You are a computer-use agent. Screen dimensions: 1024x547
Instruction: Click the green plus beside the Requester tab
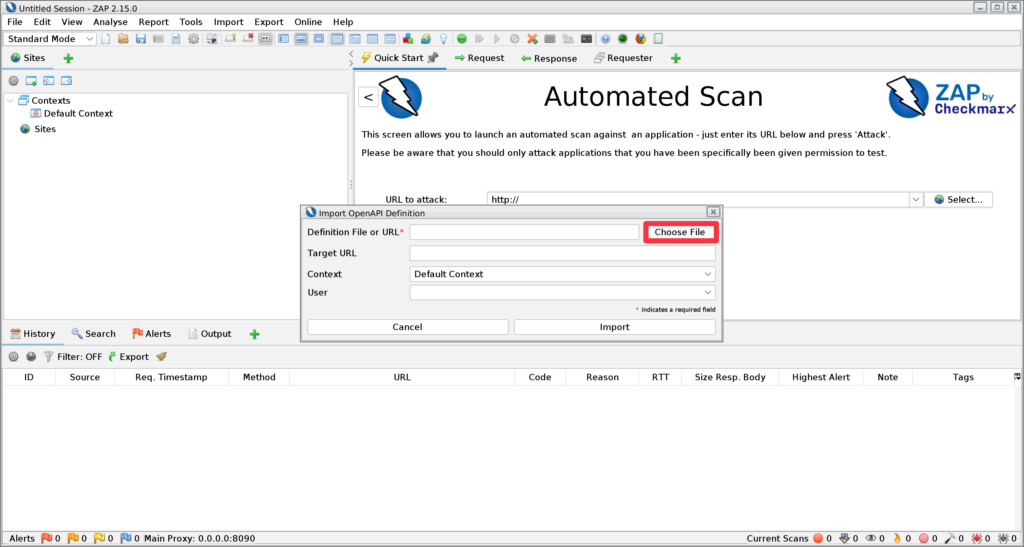click(676, 58)
